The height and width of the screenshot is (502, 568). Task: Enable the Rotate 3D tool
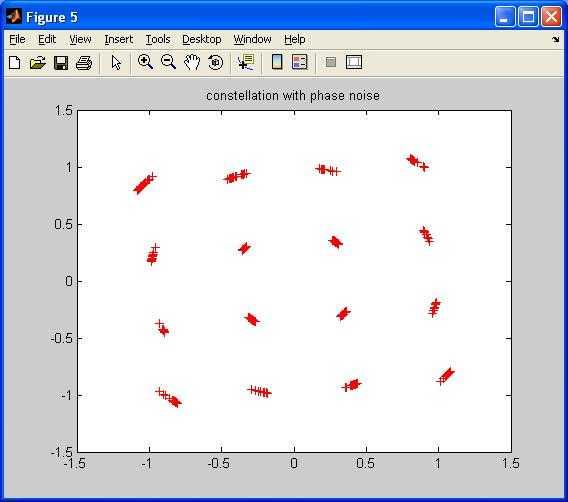216,62
